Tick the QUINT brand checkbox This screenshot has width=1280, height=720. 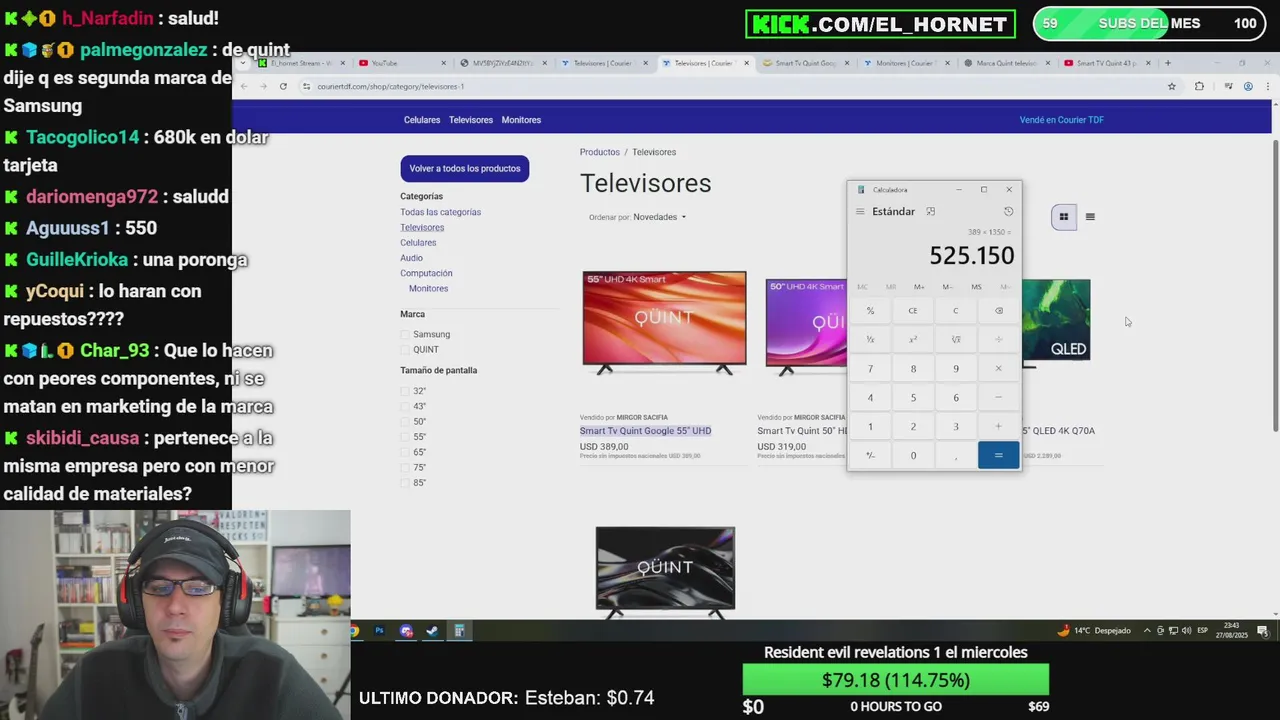[405, 350]
